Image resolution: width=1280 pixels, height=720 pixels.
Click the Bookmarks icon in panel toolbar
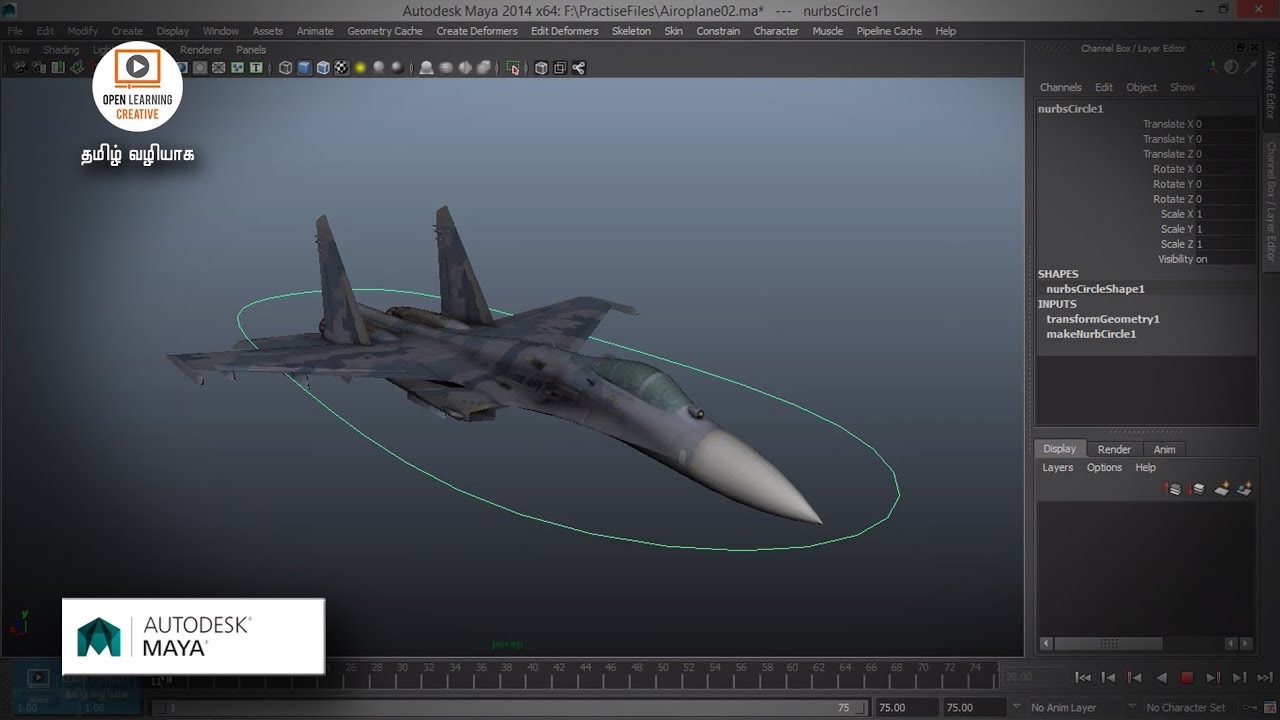pyautogui.click(x=59, y=68)
